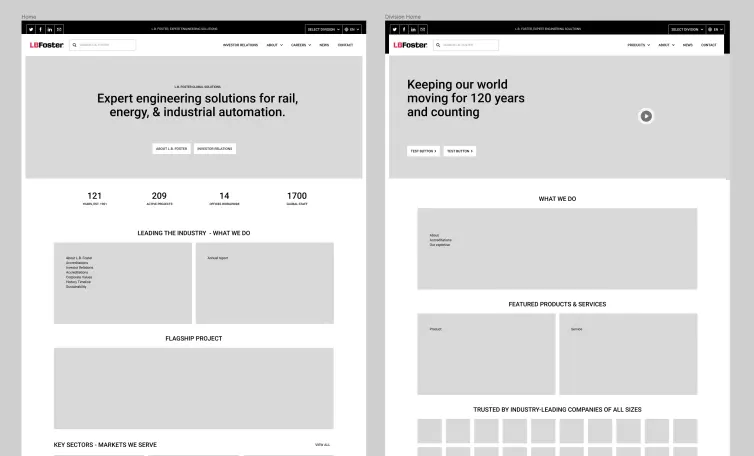Viewport: 754px width, 456px height.
Task: Click the LinkedIn icon in Division Home frame
Action: (x=413, y=29)
